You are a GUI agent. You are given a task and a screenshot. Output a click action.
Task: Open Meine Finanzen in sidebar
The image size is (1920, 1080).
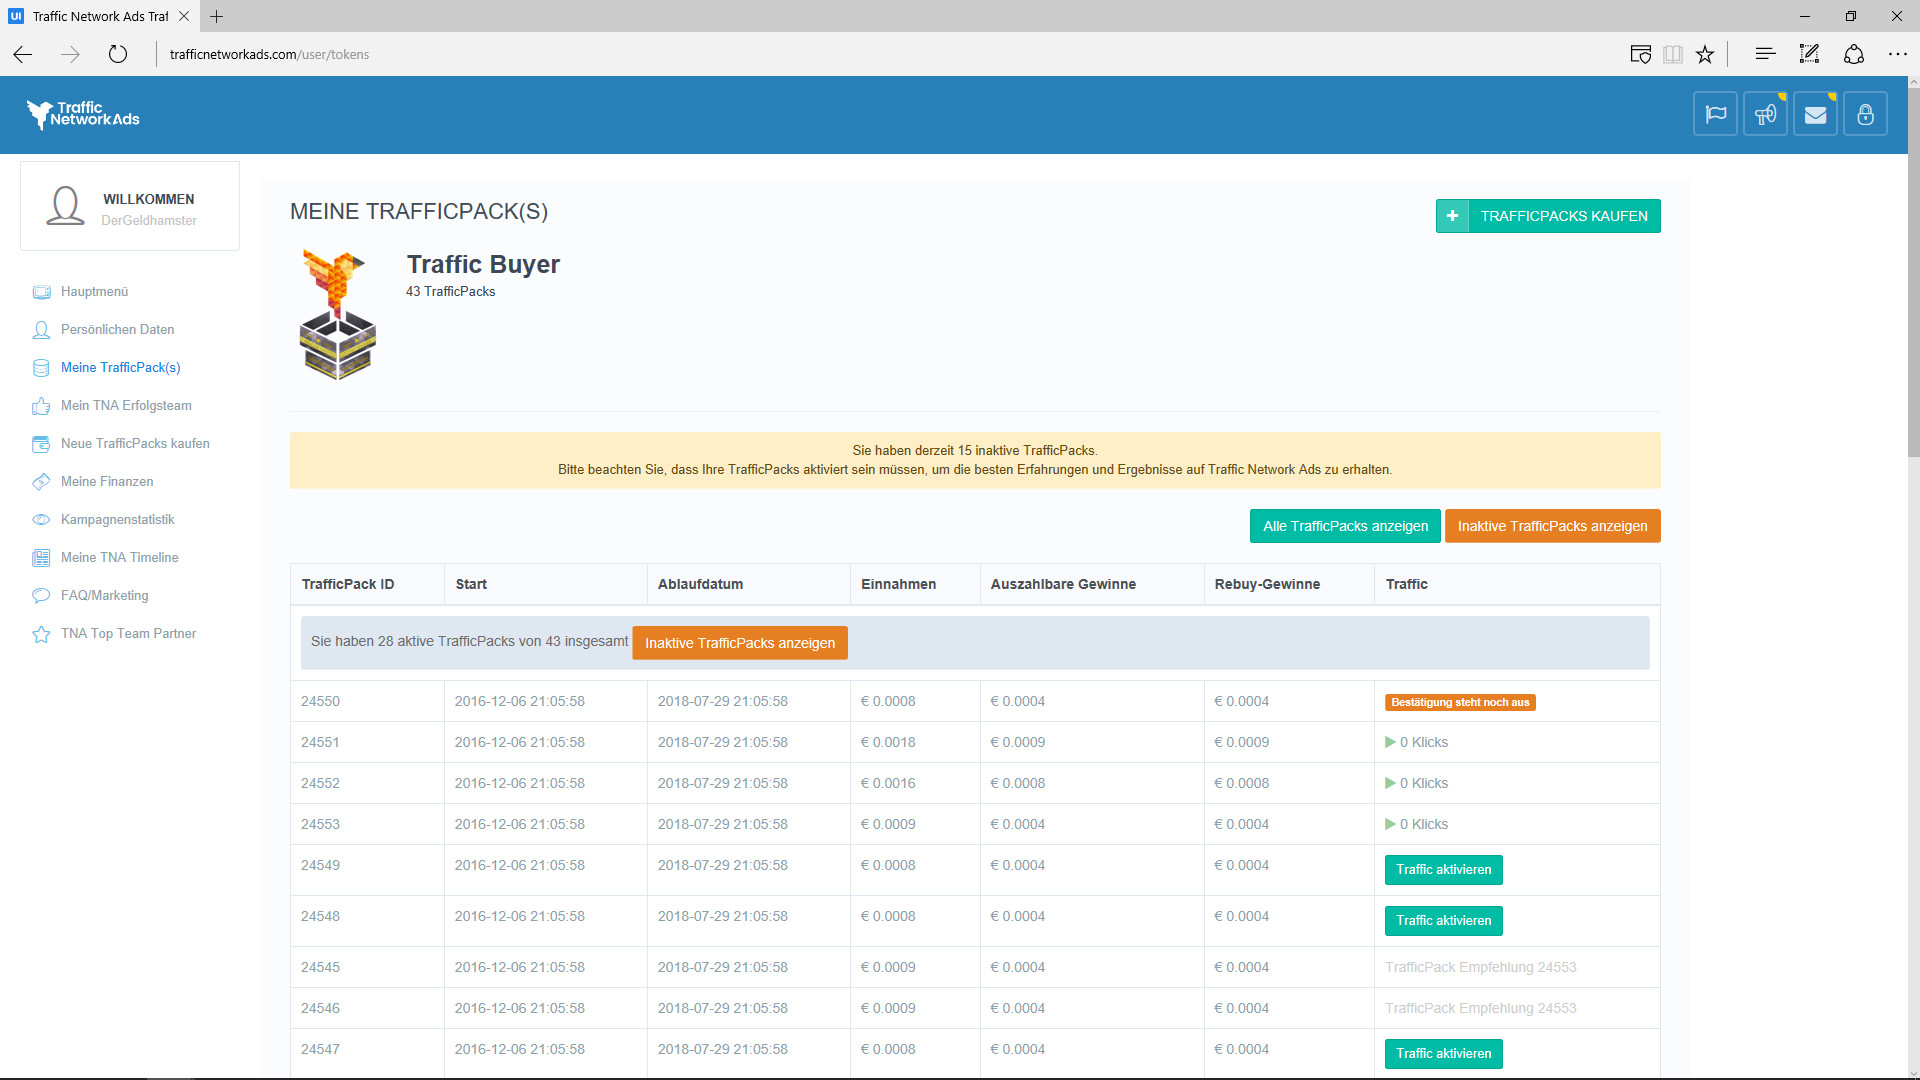coord(107,481)
